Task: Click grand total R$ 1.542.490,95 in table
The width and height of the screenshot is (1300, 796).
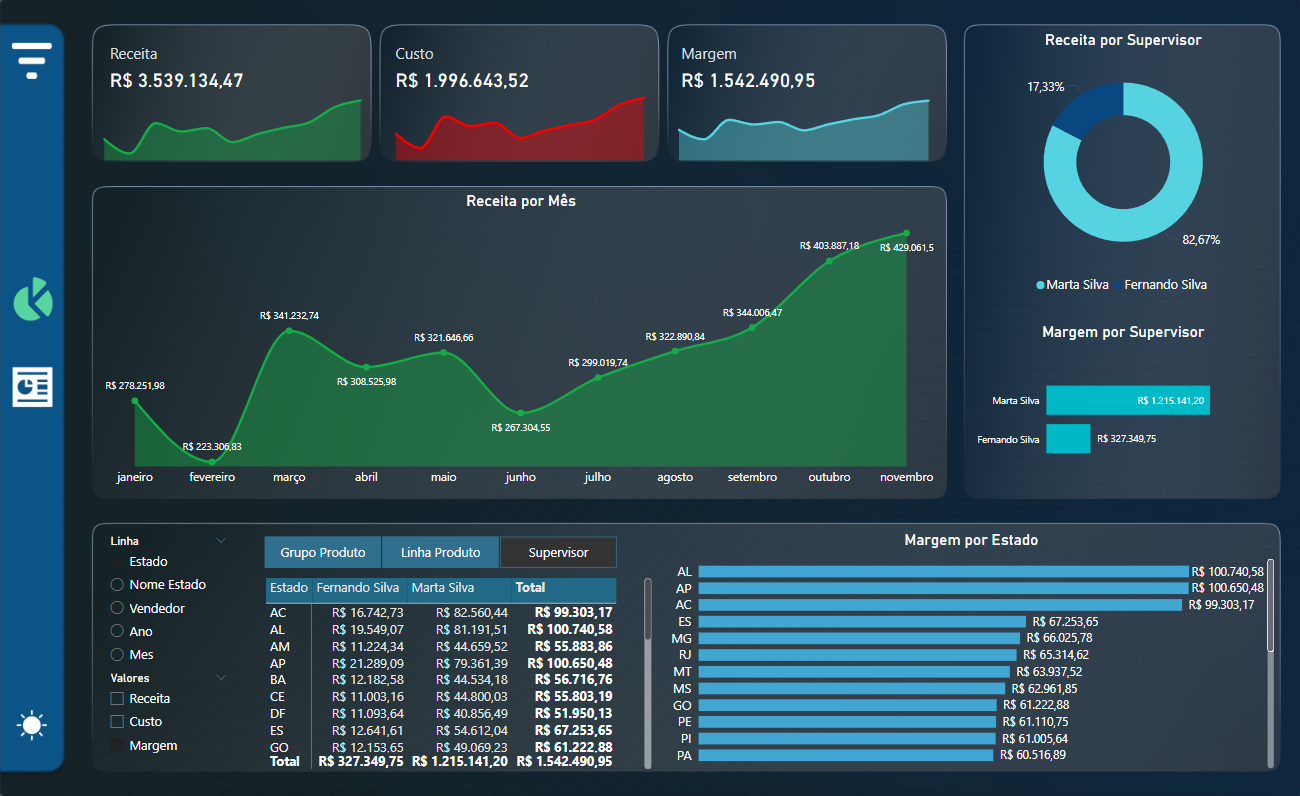Action: coord(563,761)
